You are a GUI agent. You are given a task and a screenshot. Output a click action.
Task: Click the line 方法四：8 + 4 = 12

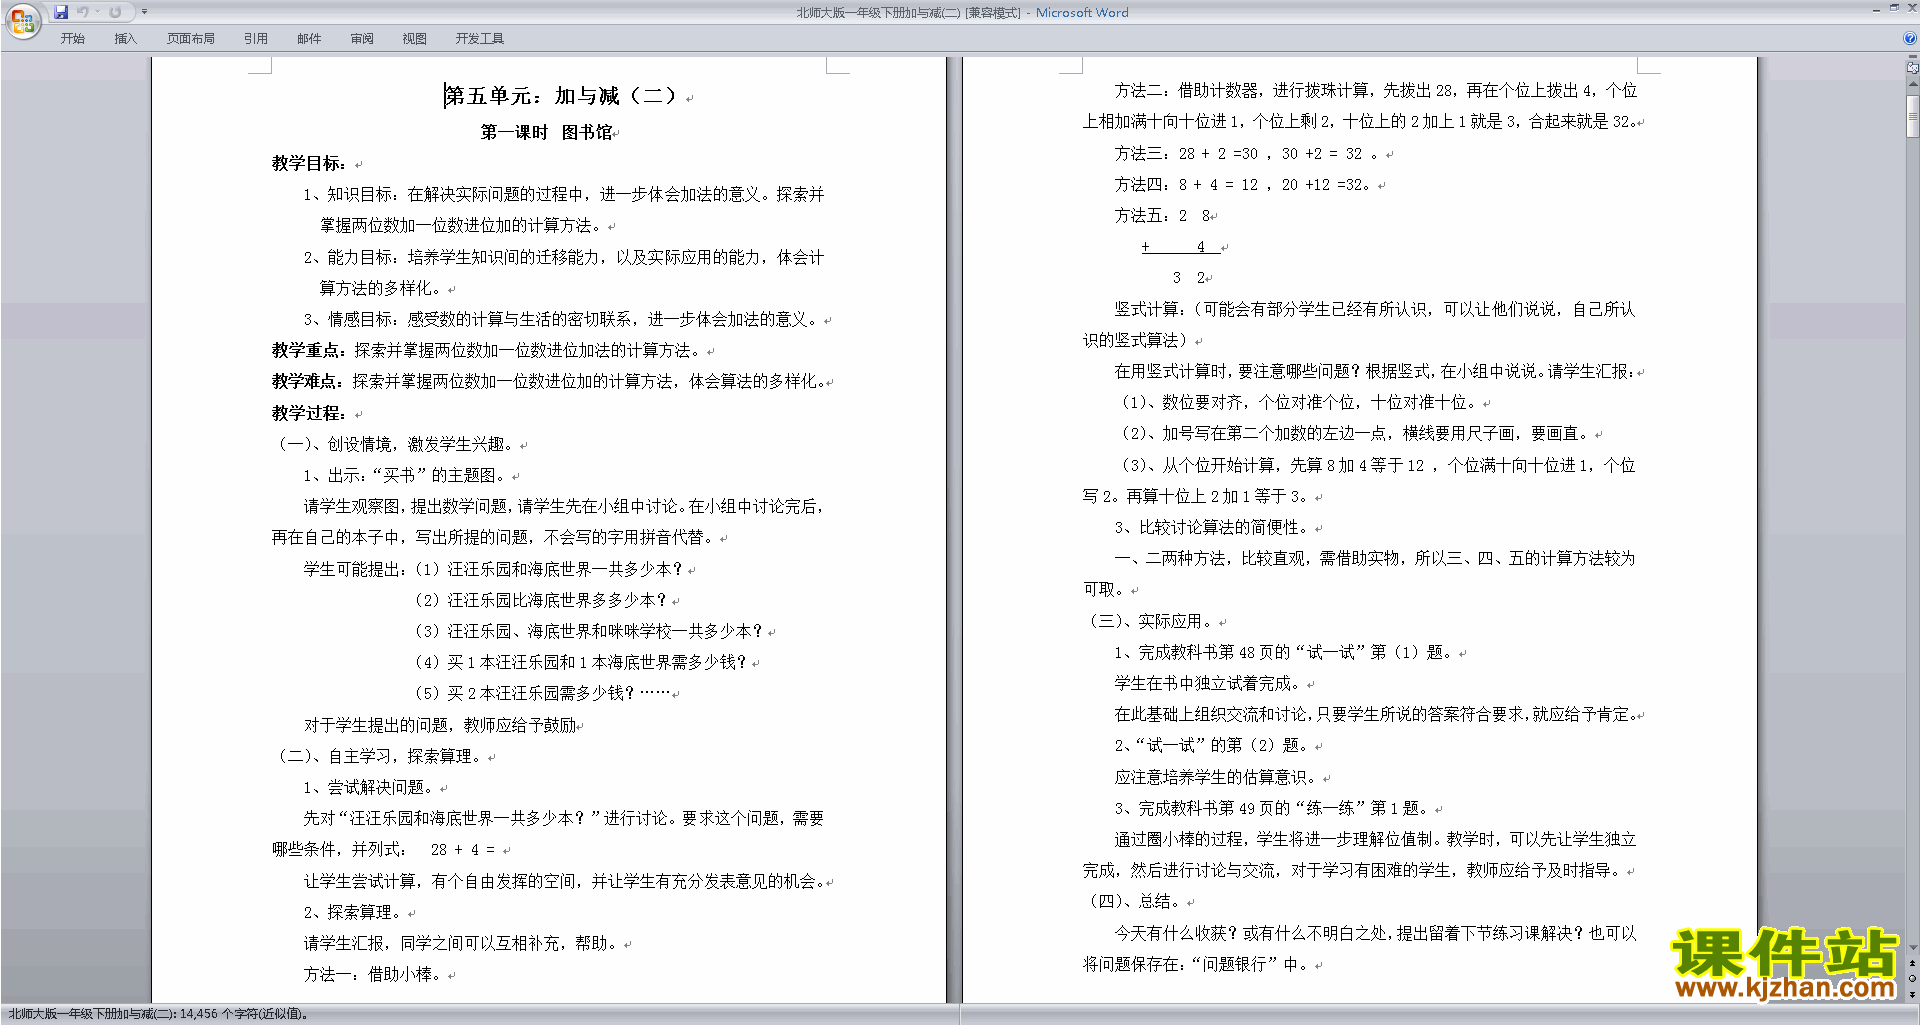1186,185
